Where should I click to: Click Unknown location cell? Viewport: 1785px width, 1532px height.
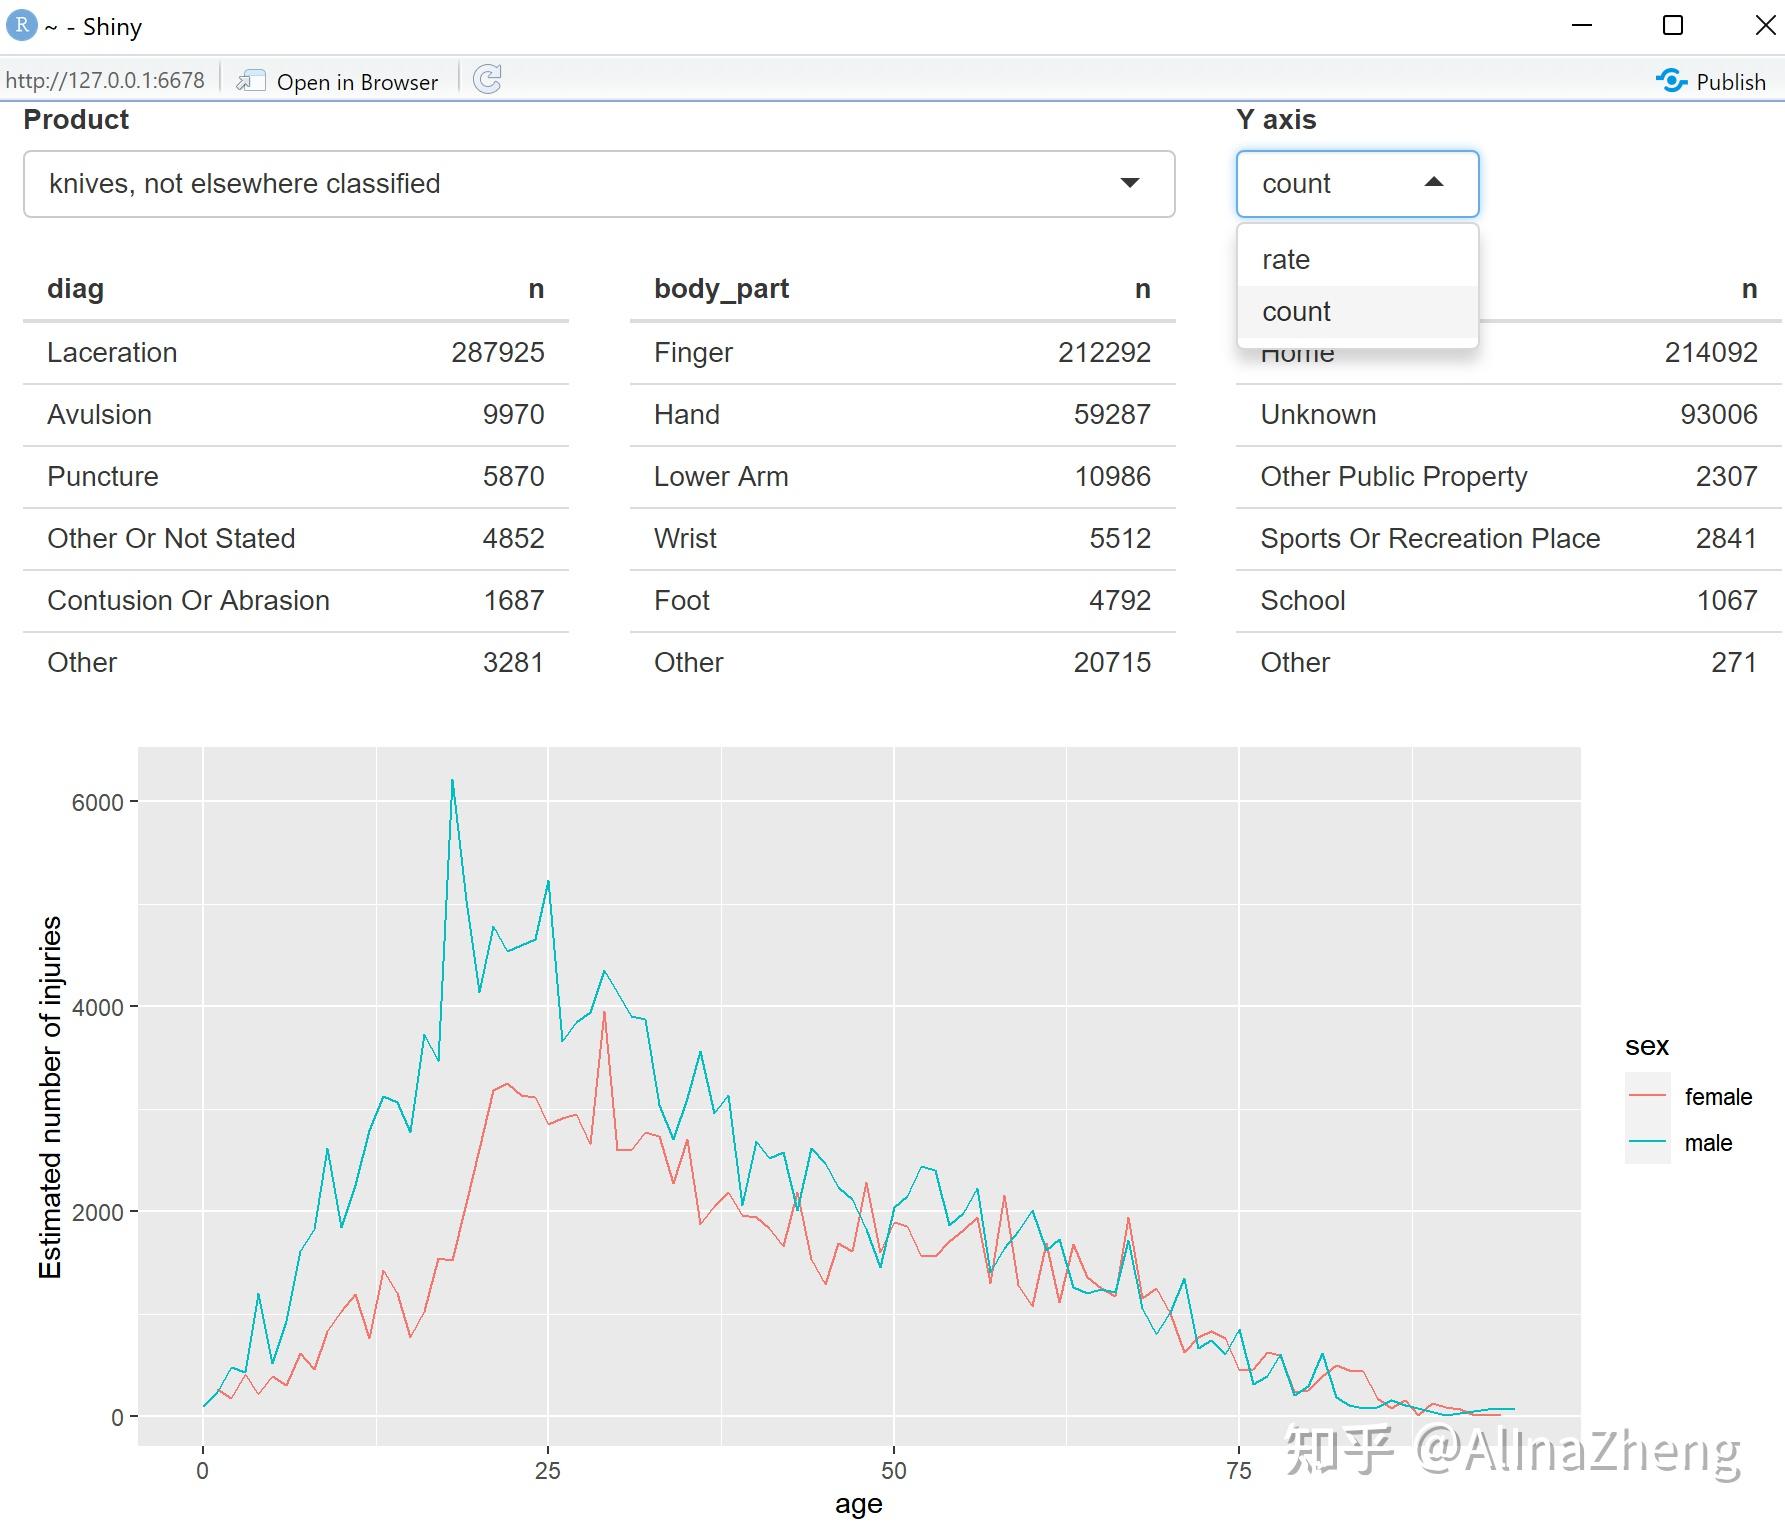(1318, 415)
